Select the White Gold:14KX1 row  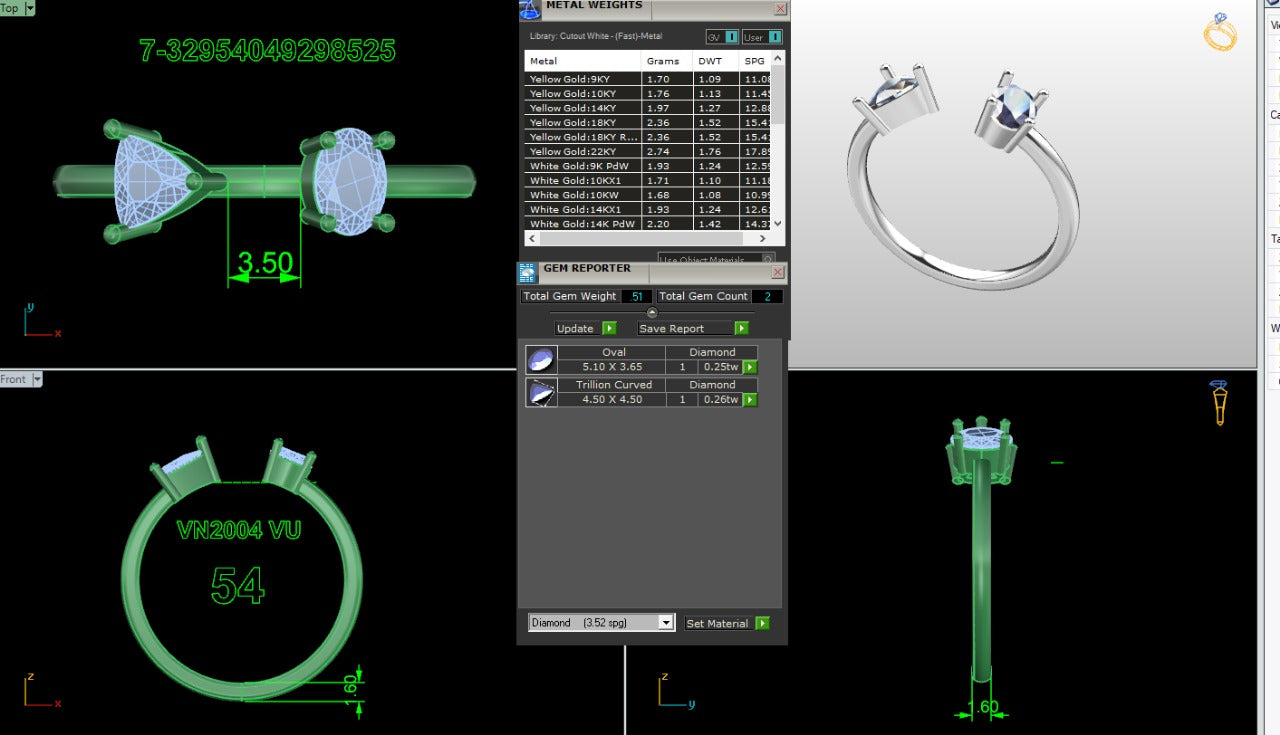coord(647,209)
